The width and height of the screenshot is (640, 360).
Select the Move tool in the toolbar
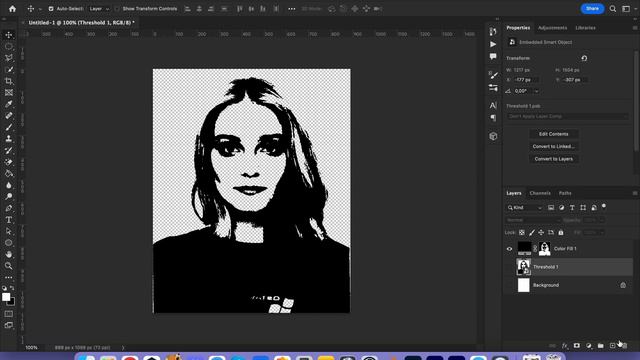[9, 35]
